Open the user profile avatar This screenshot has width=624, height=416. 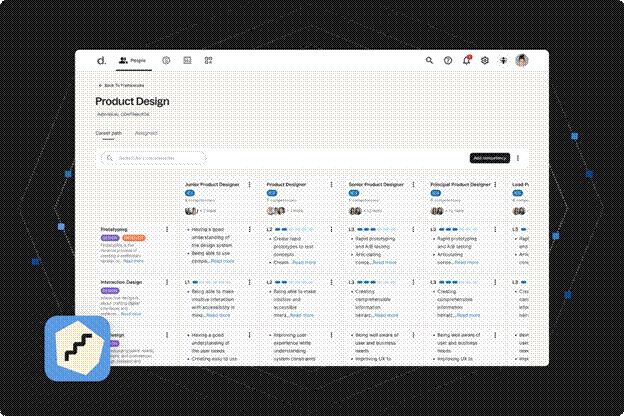pos(522,61)
